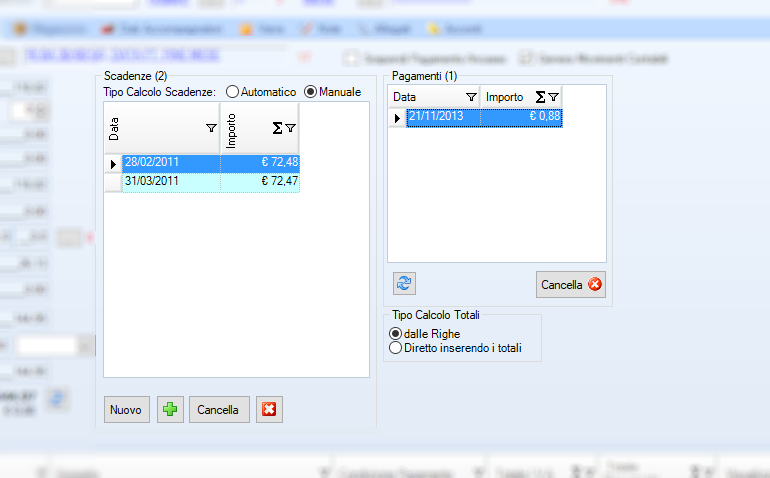This screenshot has width=770, height=478.
Task: Click the sum icon in Pagamenti Importo column
Action: 540,97
